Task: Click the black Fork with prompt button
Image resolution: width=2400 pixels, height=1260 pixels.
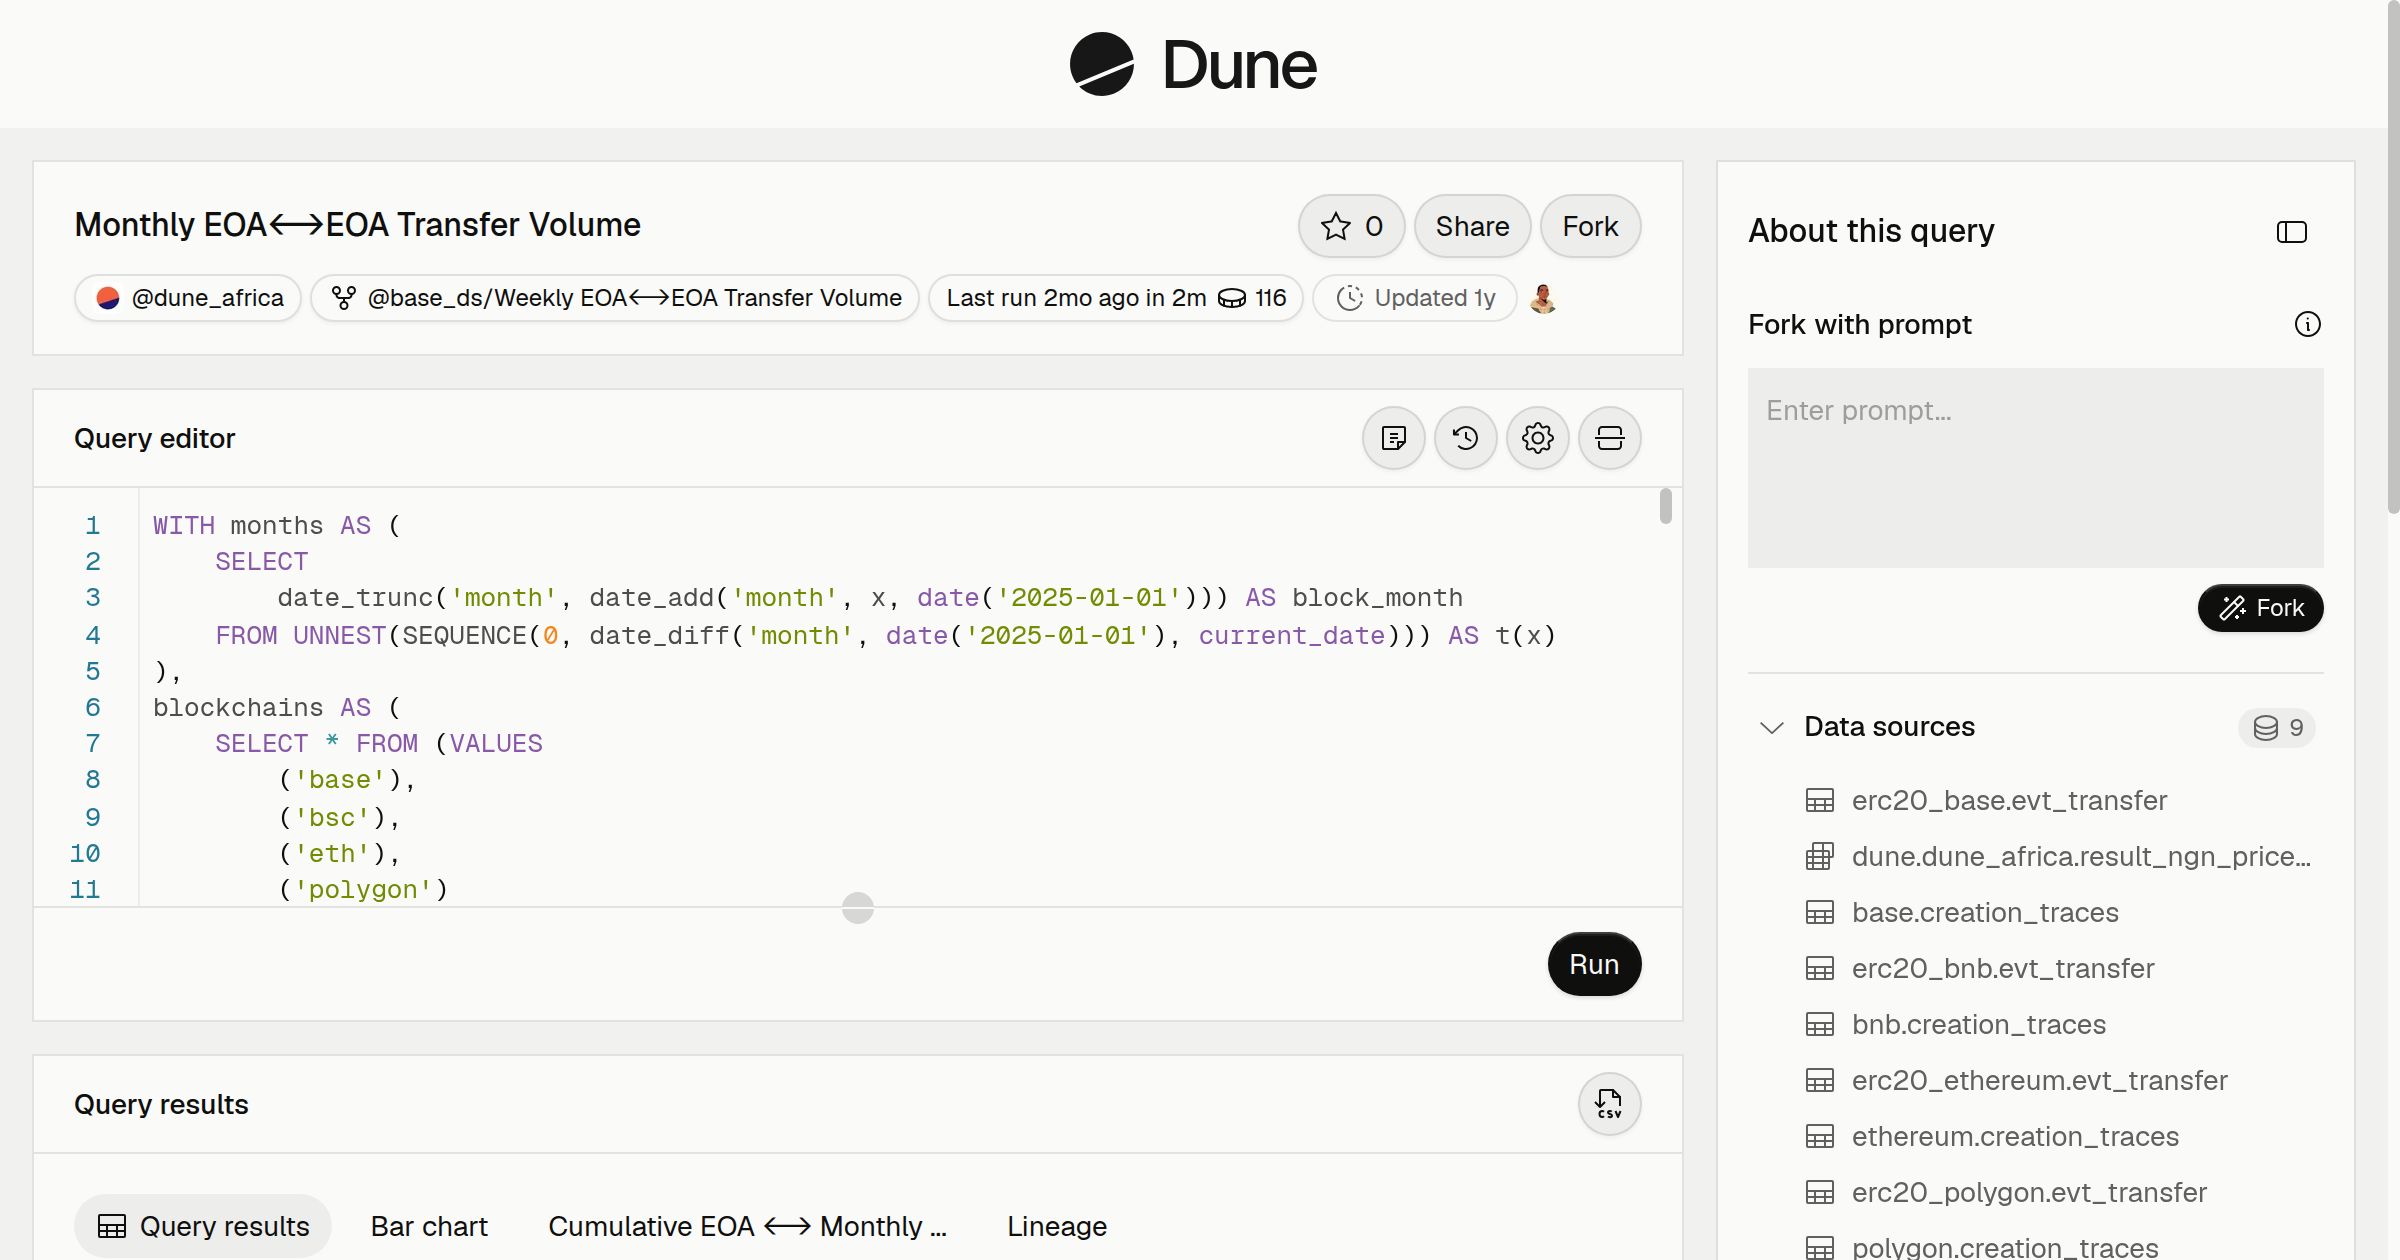Action: point(2260,608)
